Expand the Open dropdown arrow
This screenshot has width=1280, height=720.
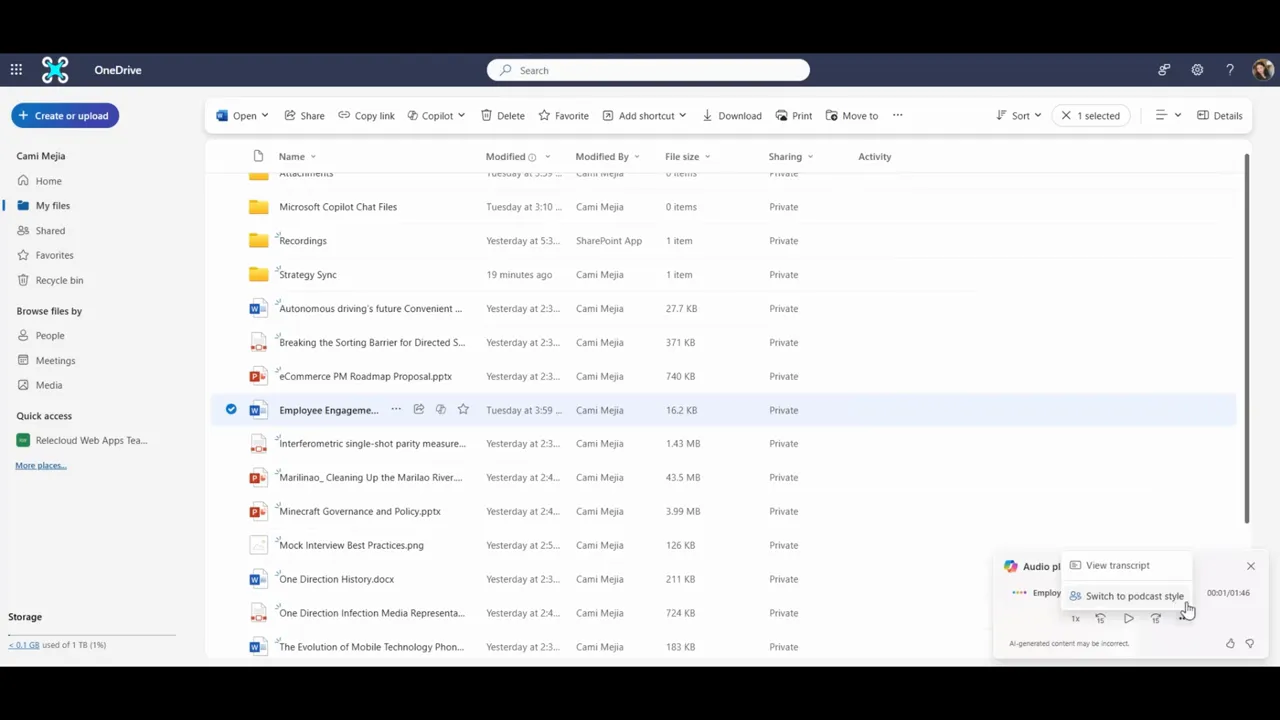click(264, 116)
